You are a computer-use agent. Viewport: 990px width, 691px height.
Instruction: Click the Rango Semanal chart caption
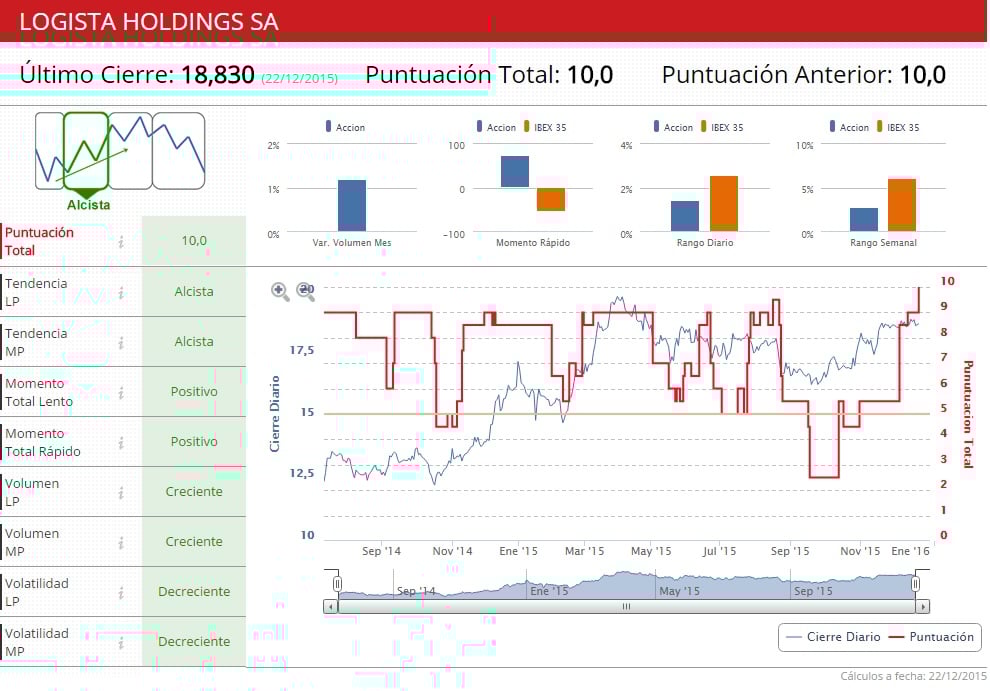tap(883, 243)
